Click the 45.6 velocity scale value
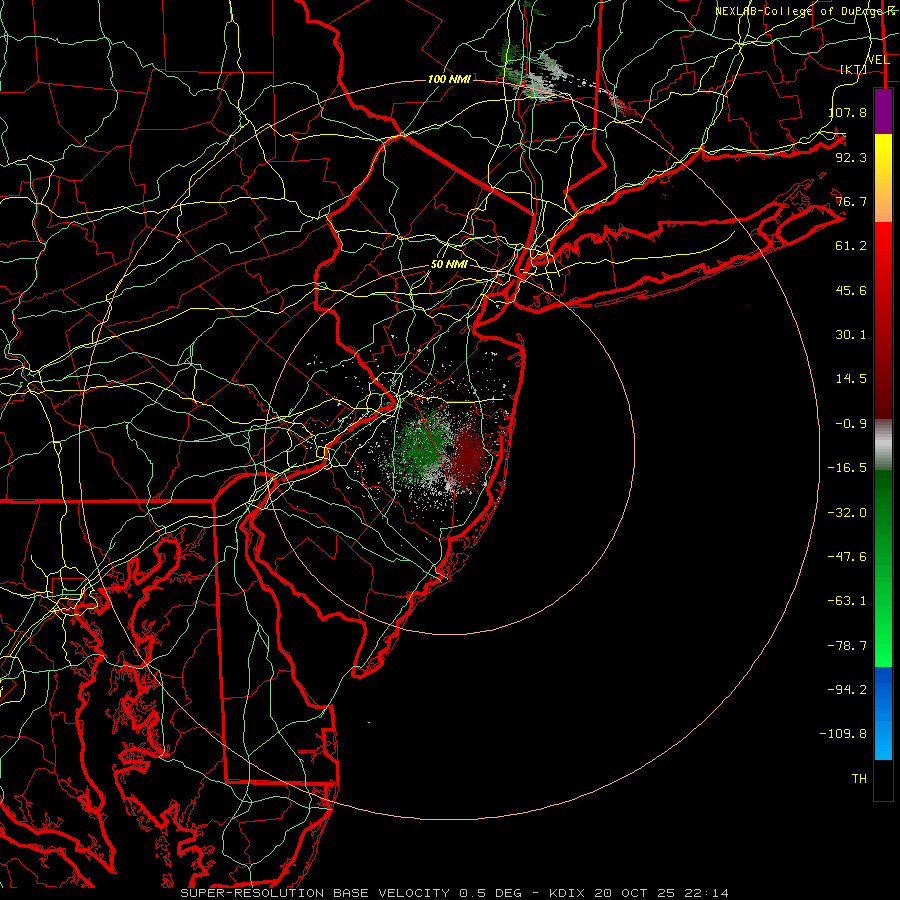900x900 pixels. point(851,290)
